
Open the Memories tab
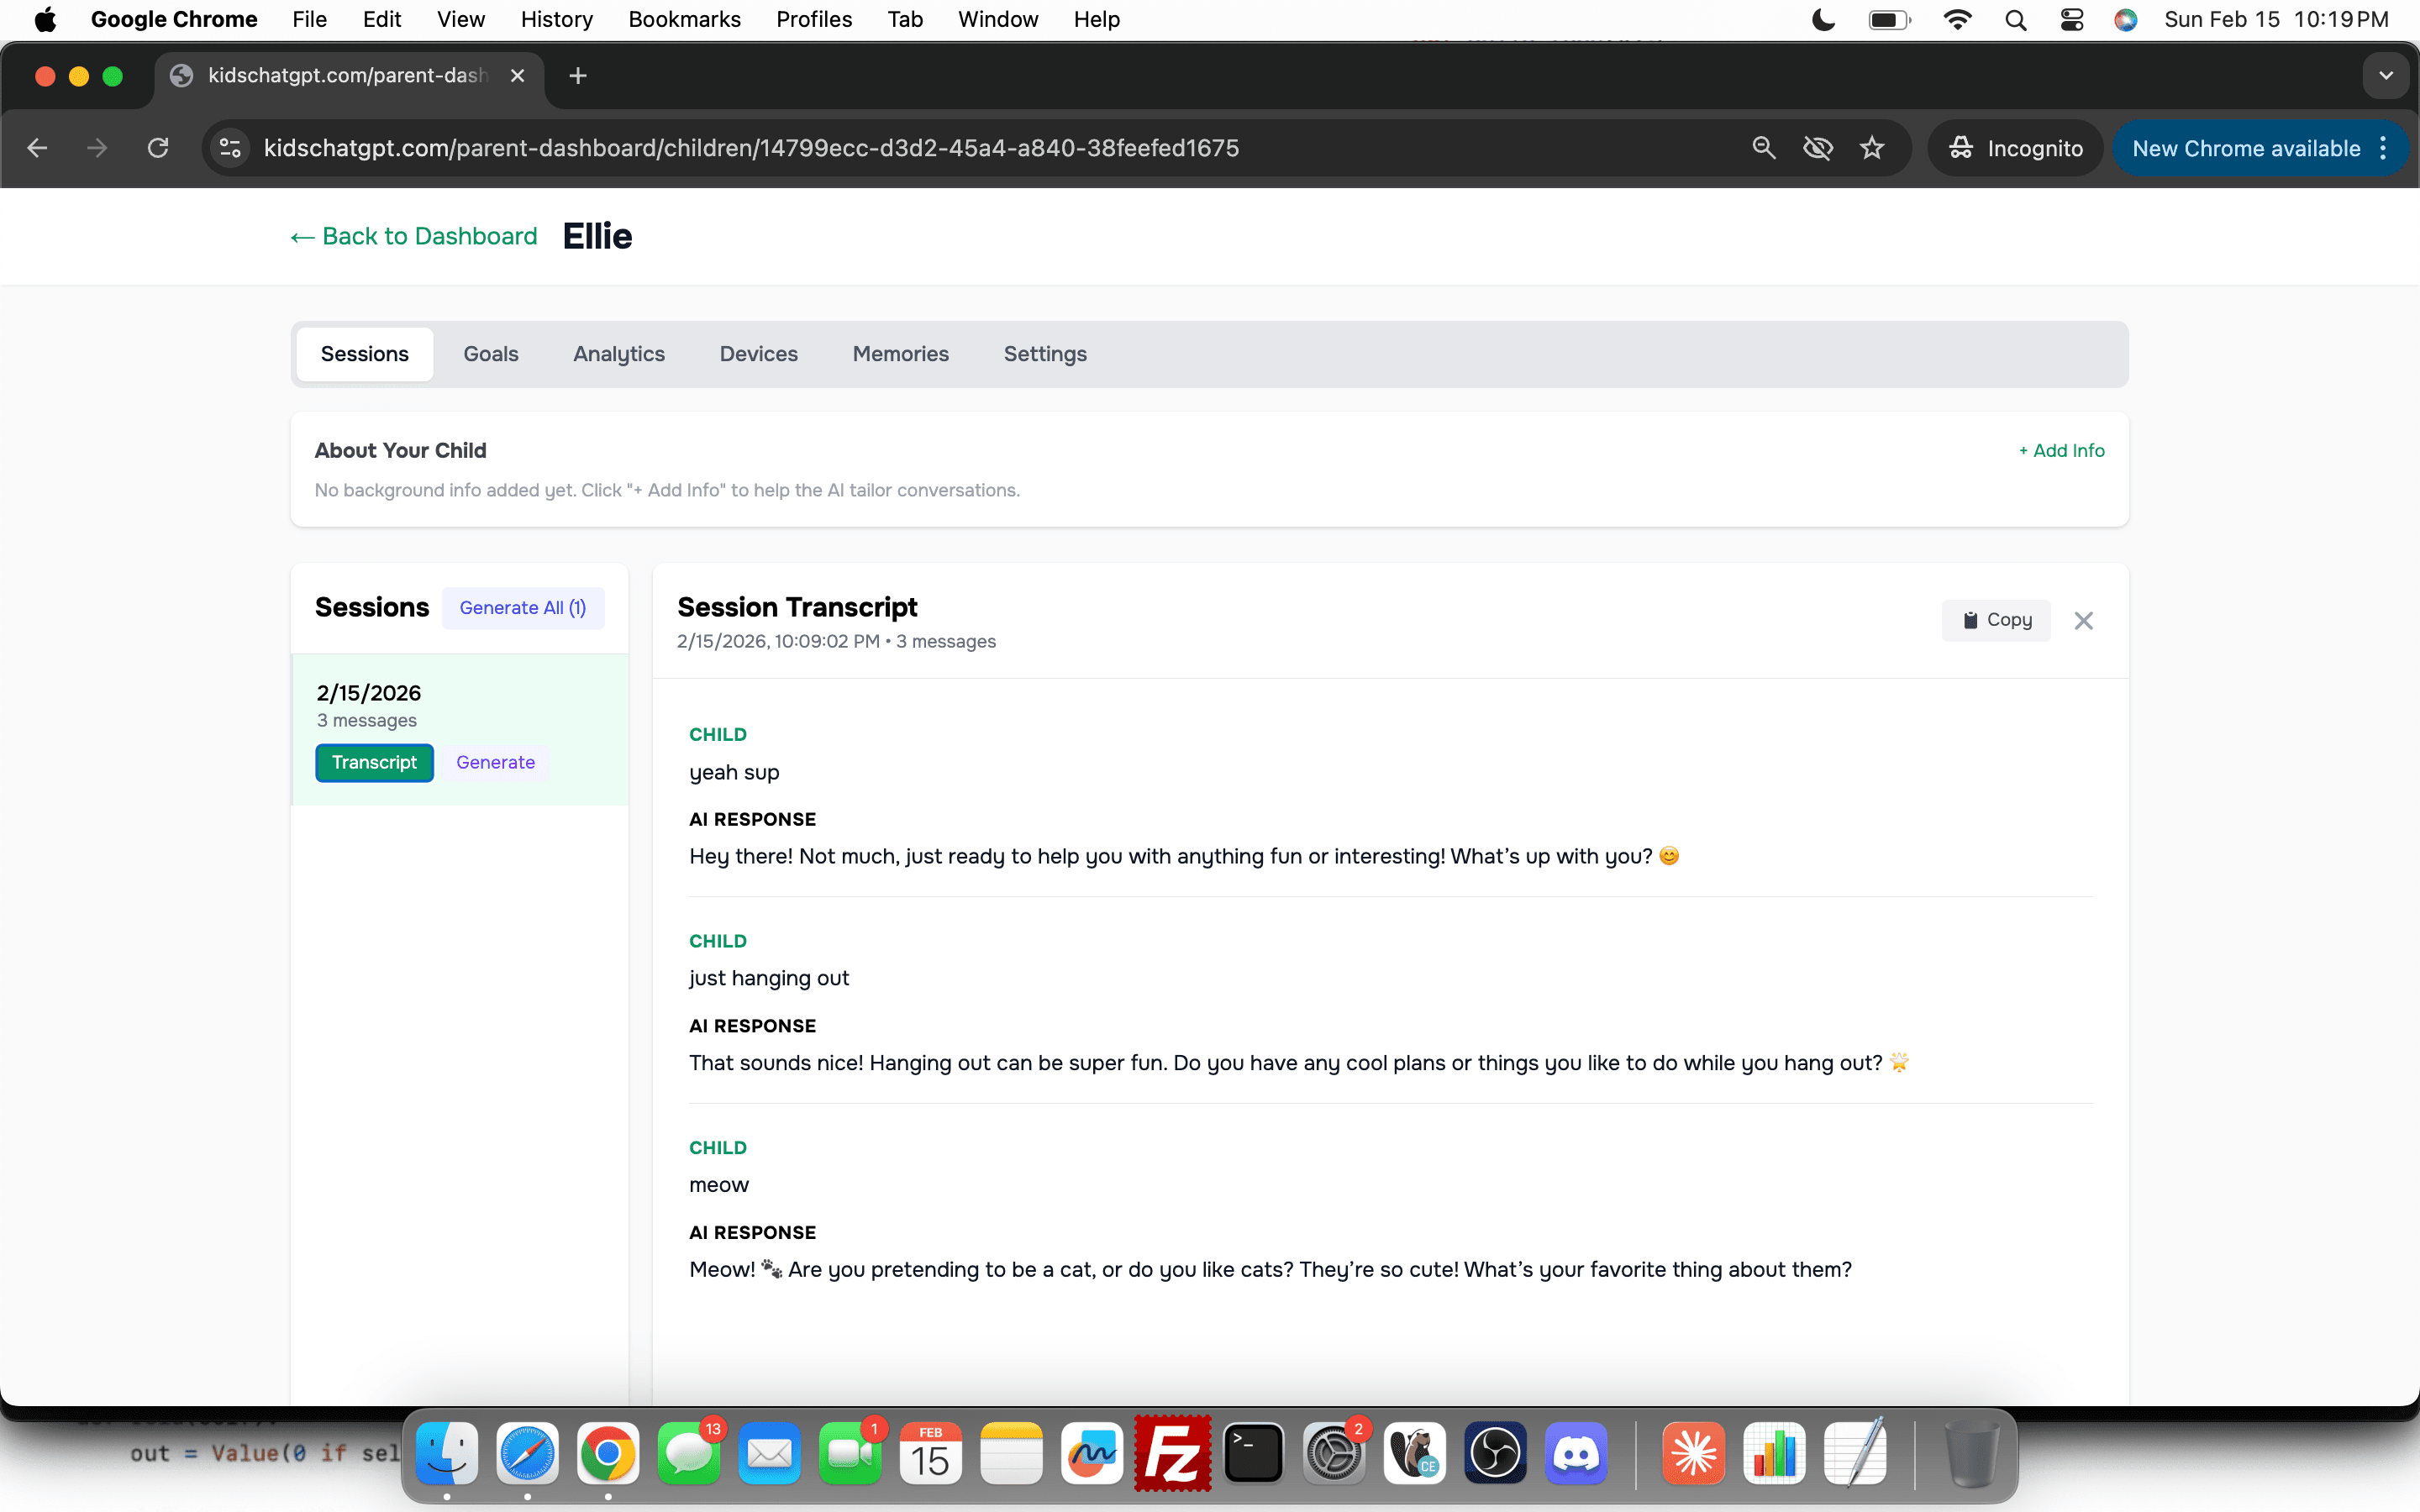(x=900, y=354)
